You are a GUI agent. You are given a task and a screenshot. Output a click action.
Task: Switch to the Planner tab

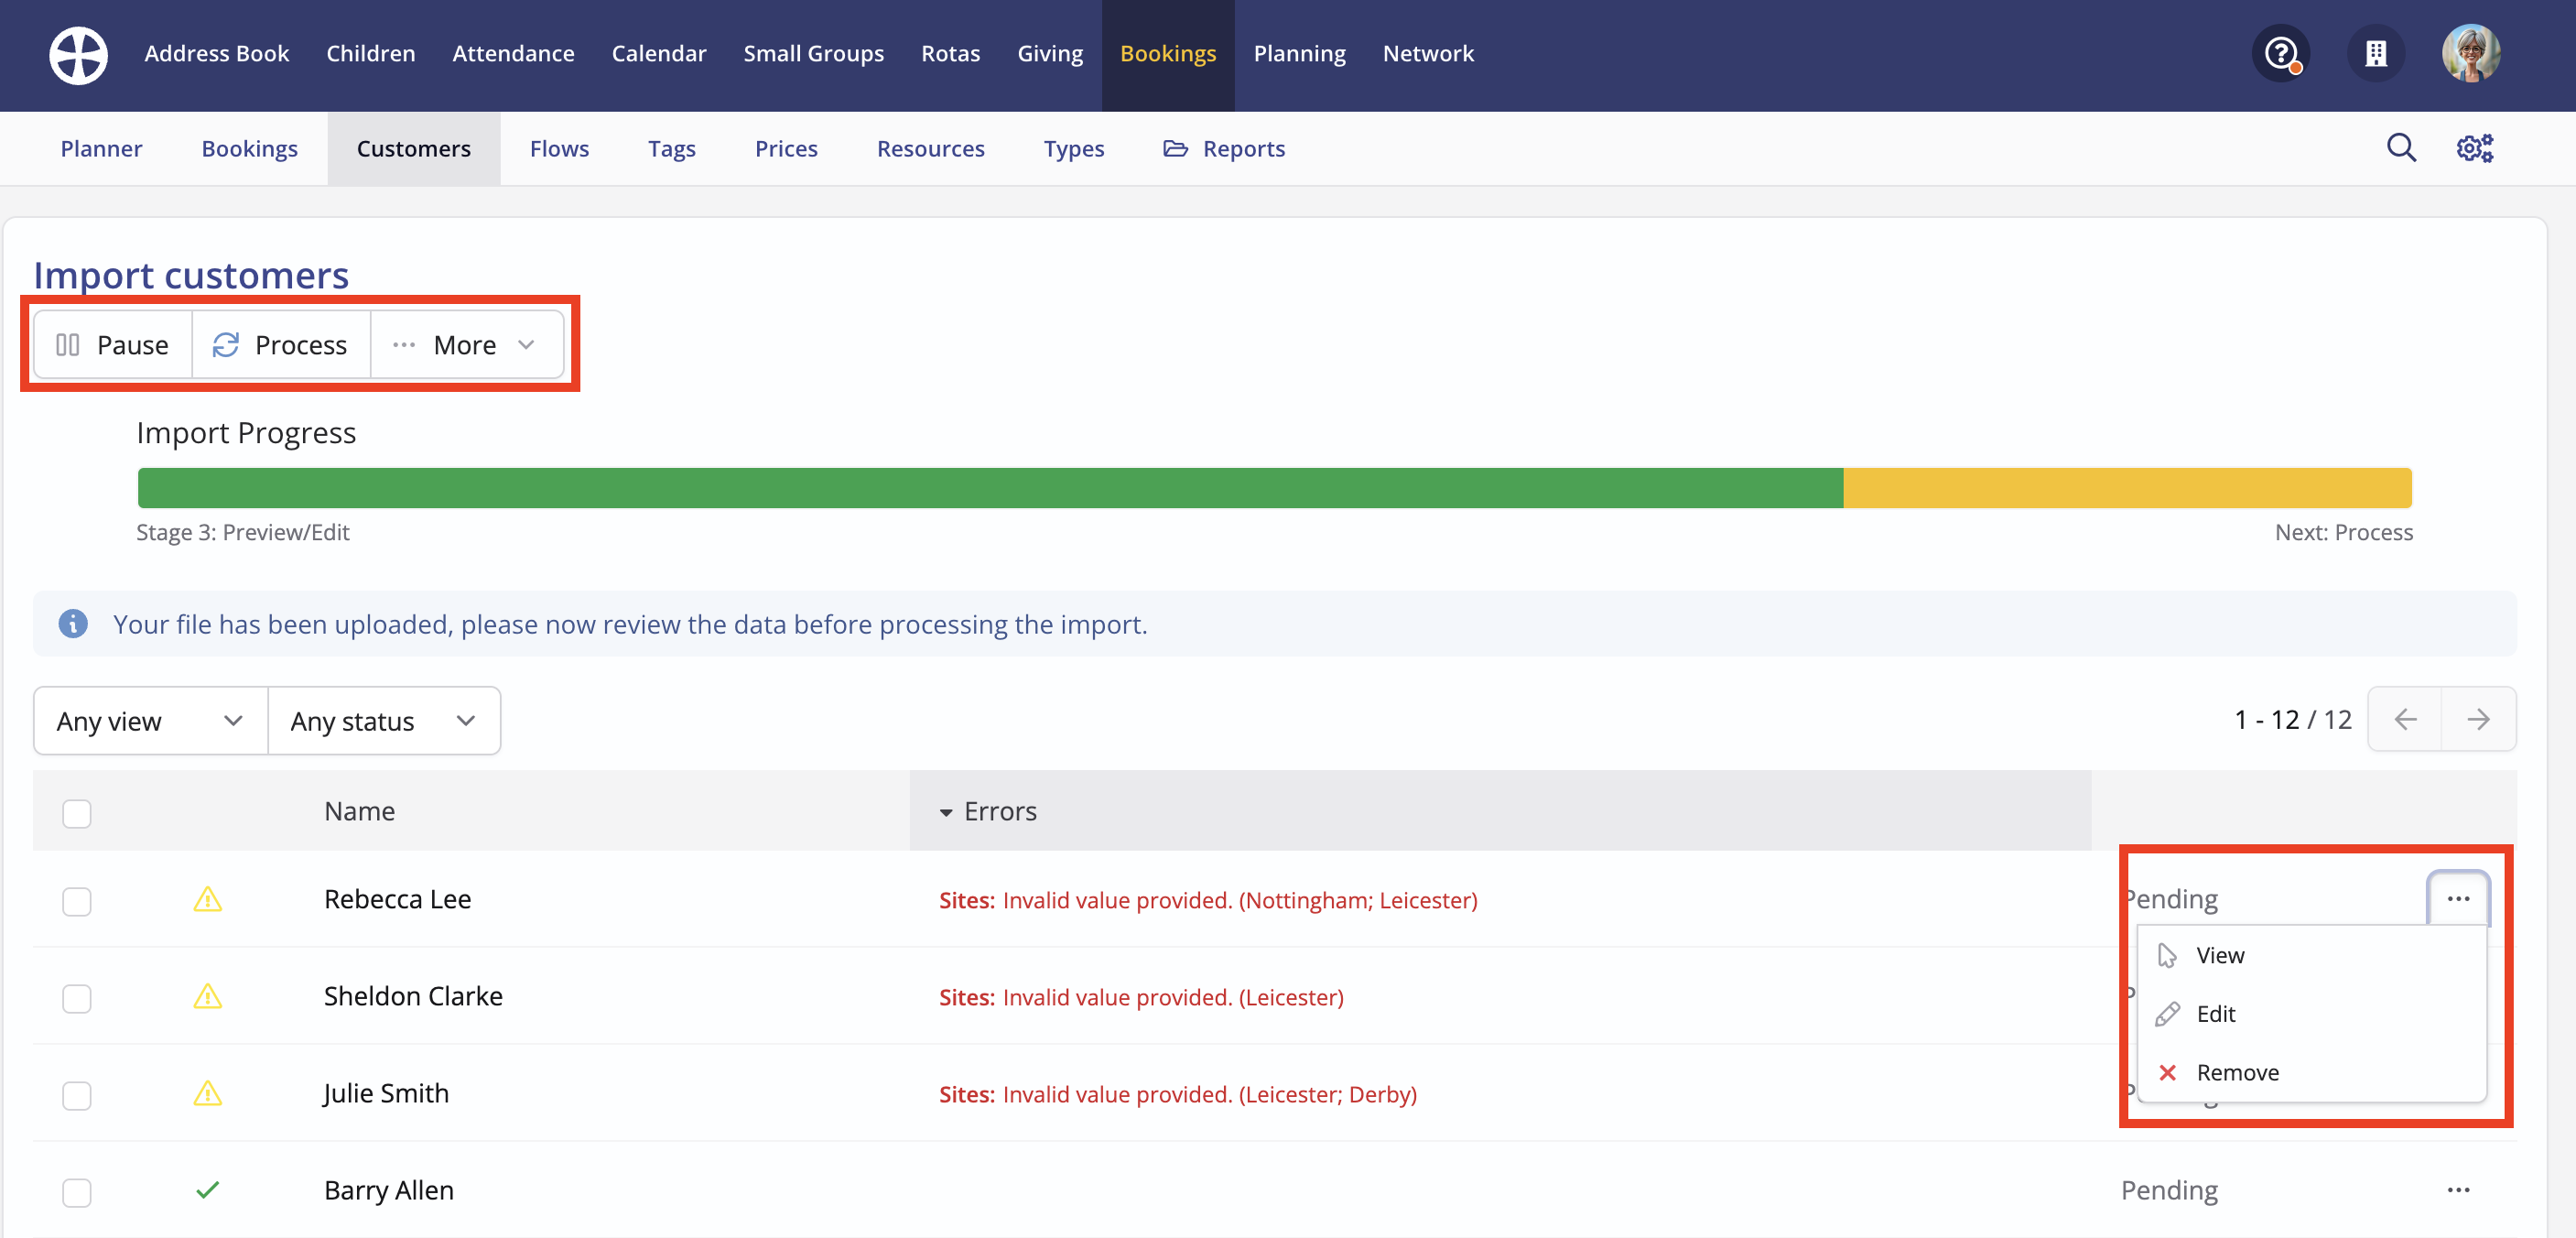(x=102, y=148)
